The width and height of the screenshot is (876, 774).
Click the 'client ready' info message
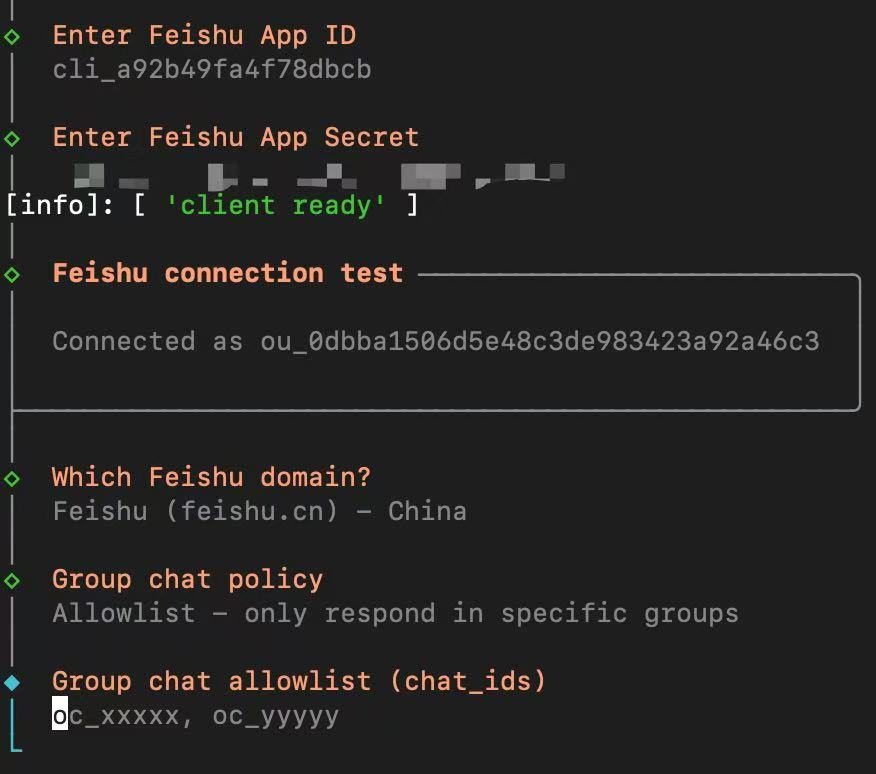click(x=275, y=206)
